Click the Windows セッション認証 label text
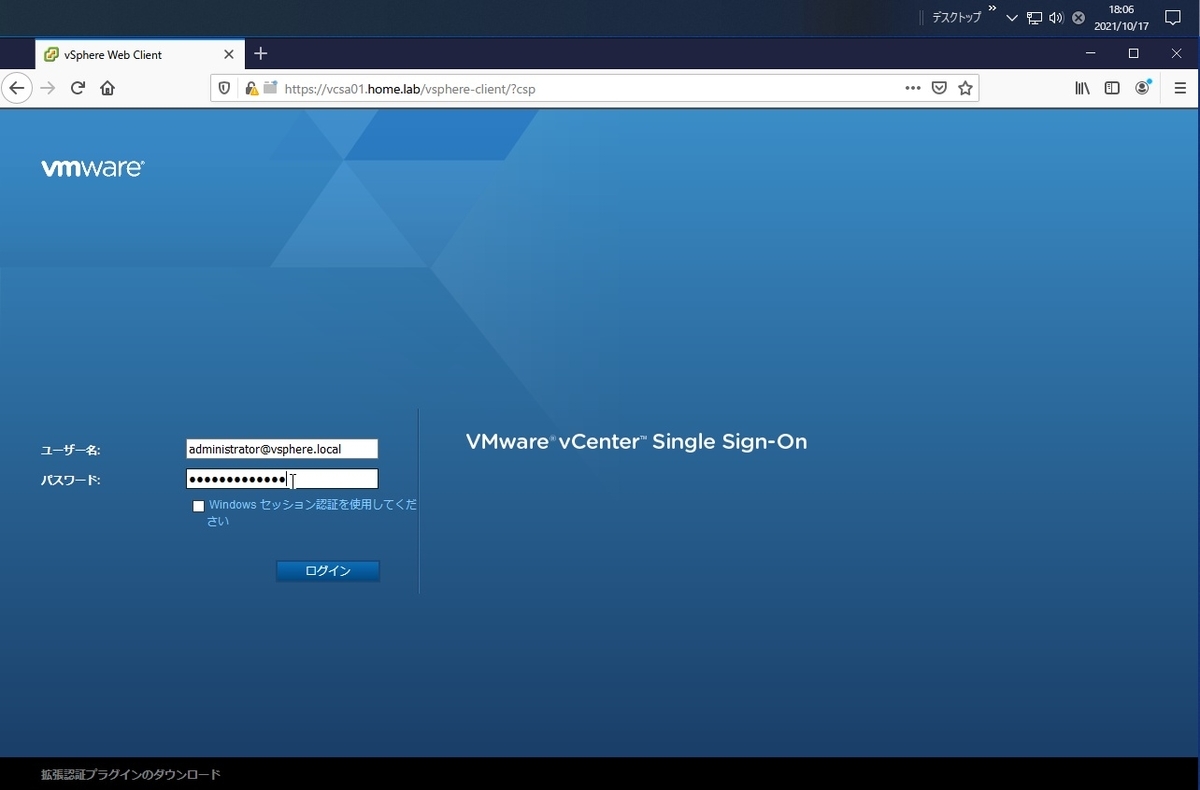This screenshot has width=1200, height=790. (x=313, y=513)
